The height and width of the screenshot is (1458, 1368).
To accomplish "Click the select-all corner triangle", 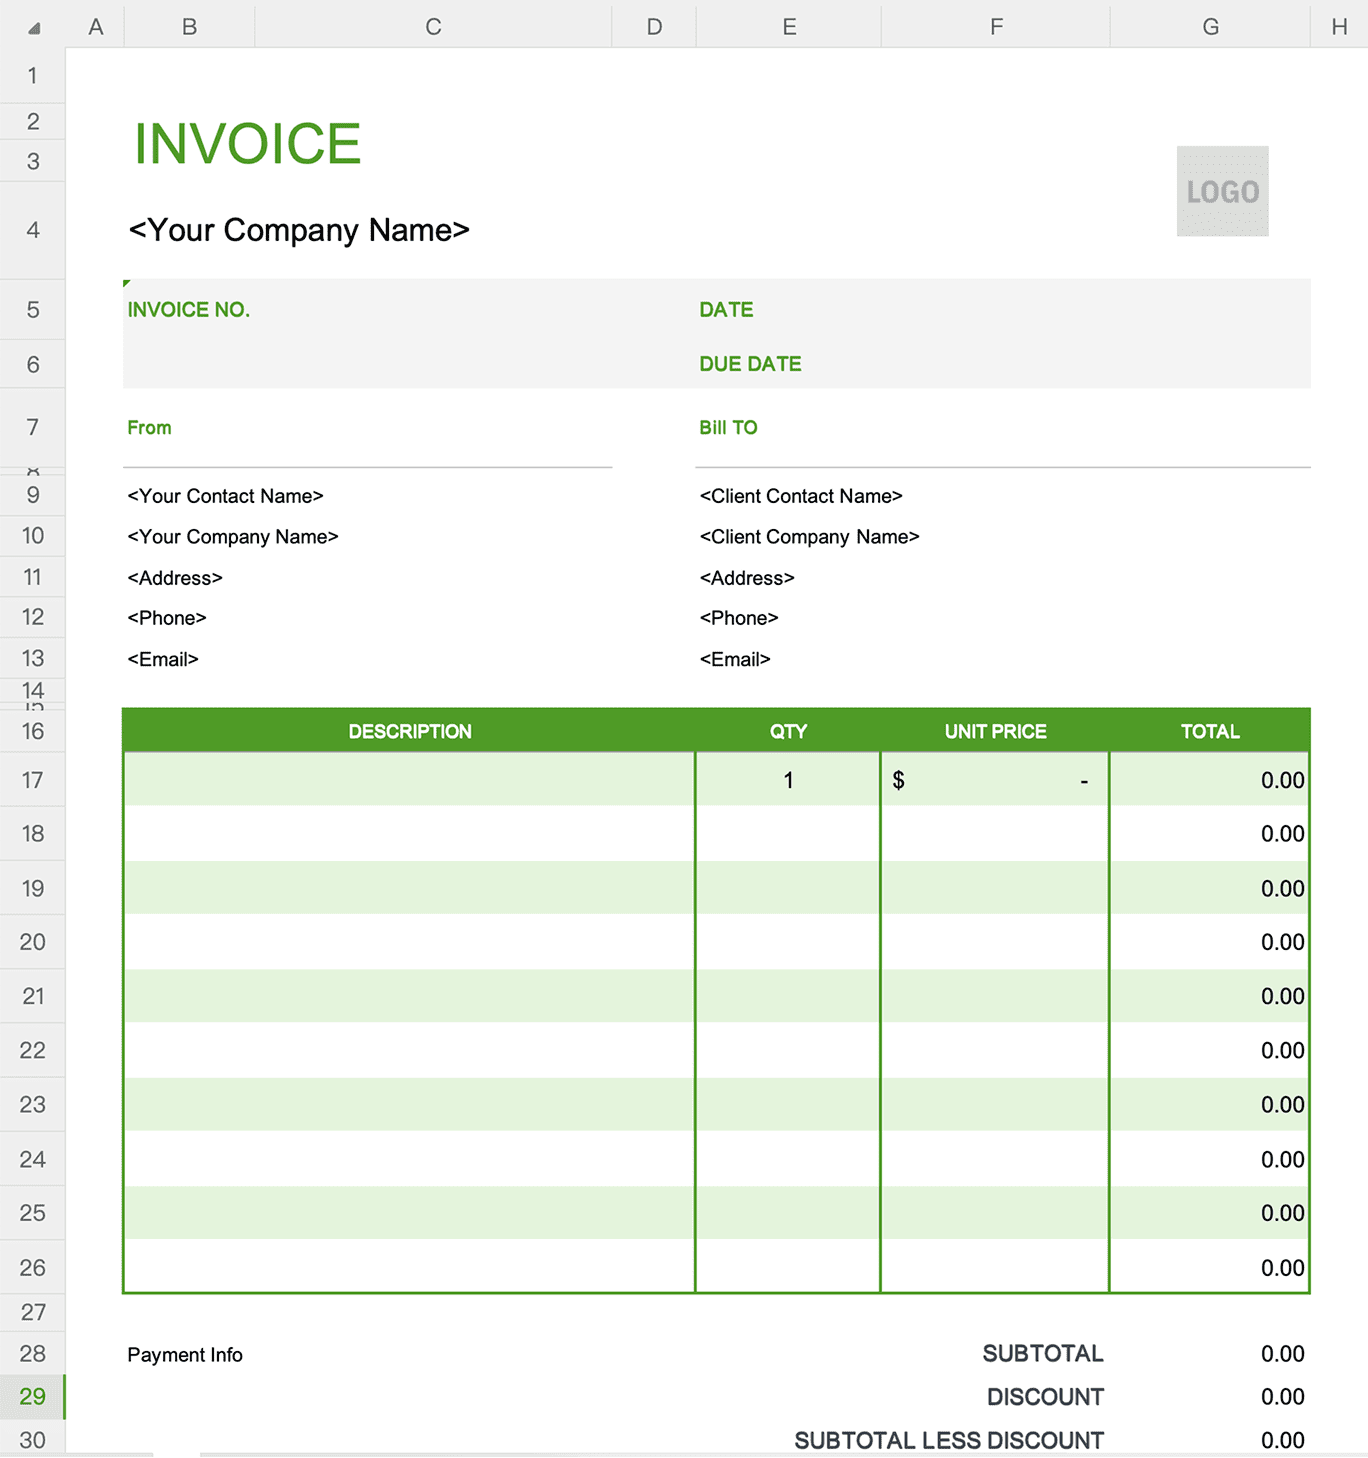I will coord(34,28).
